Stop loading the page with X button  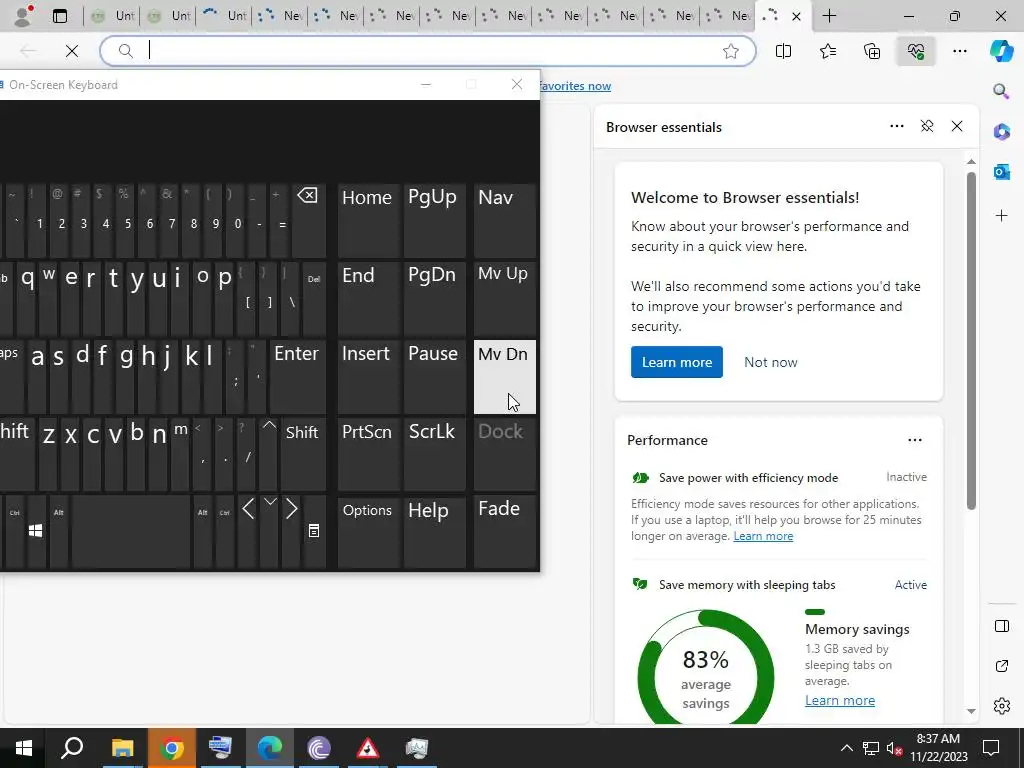(x=72, y=51)
